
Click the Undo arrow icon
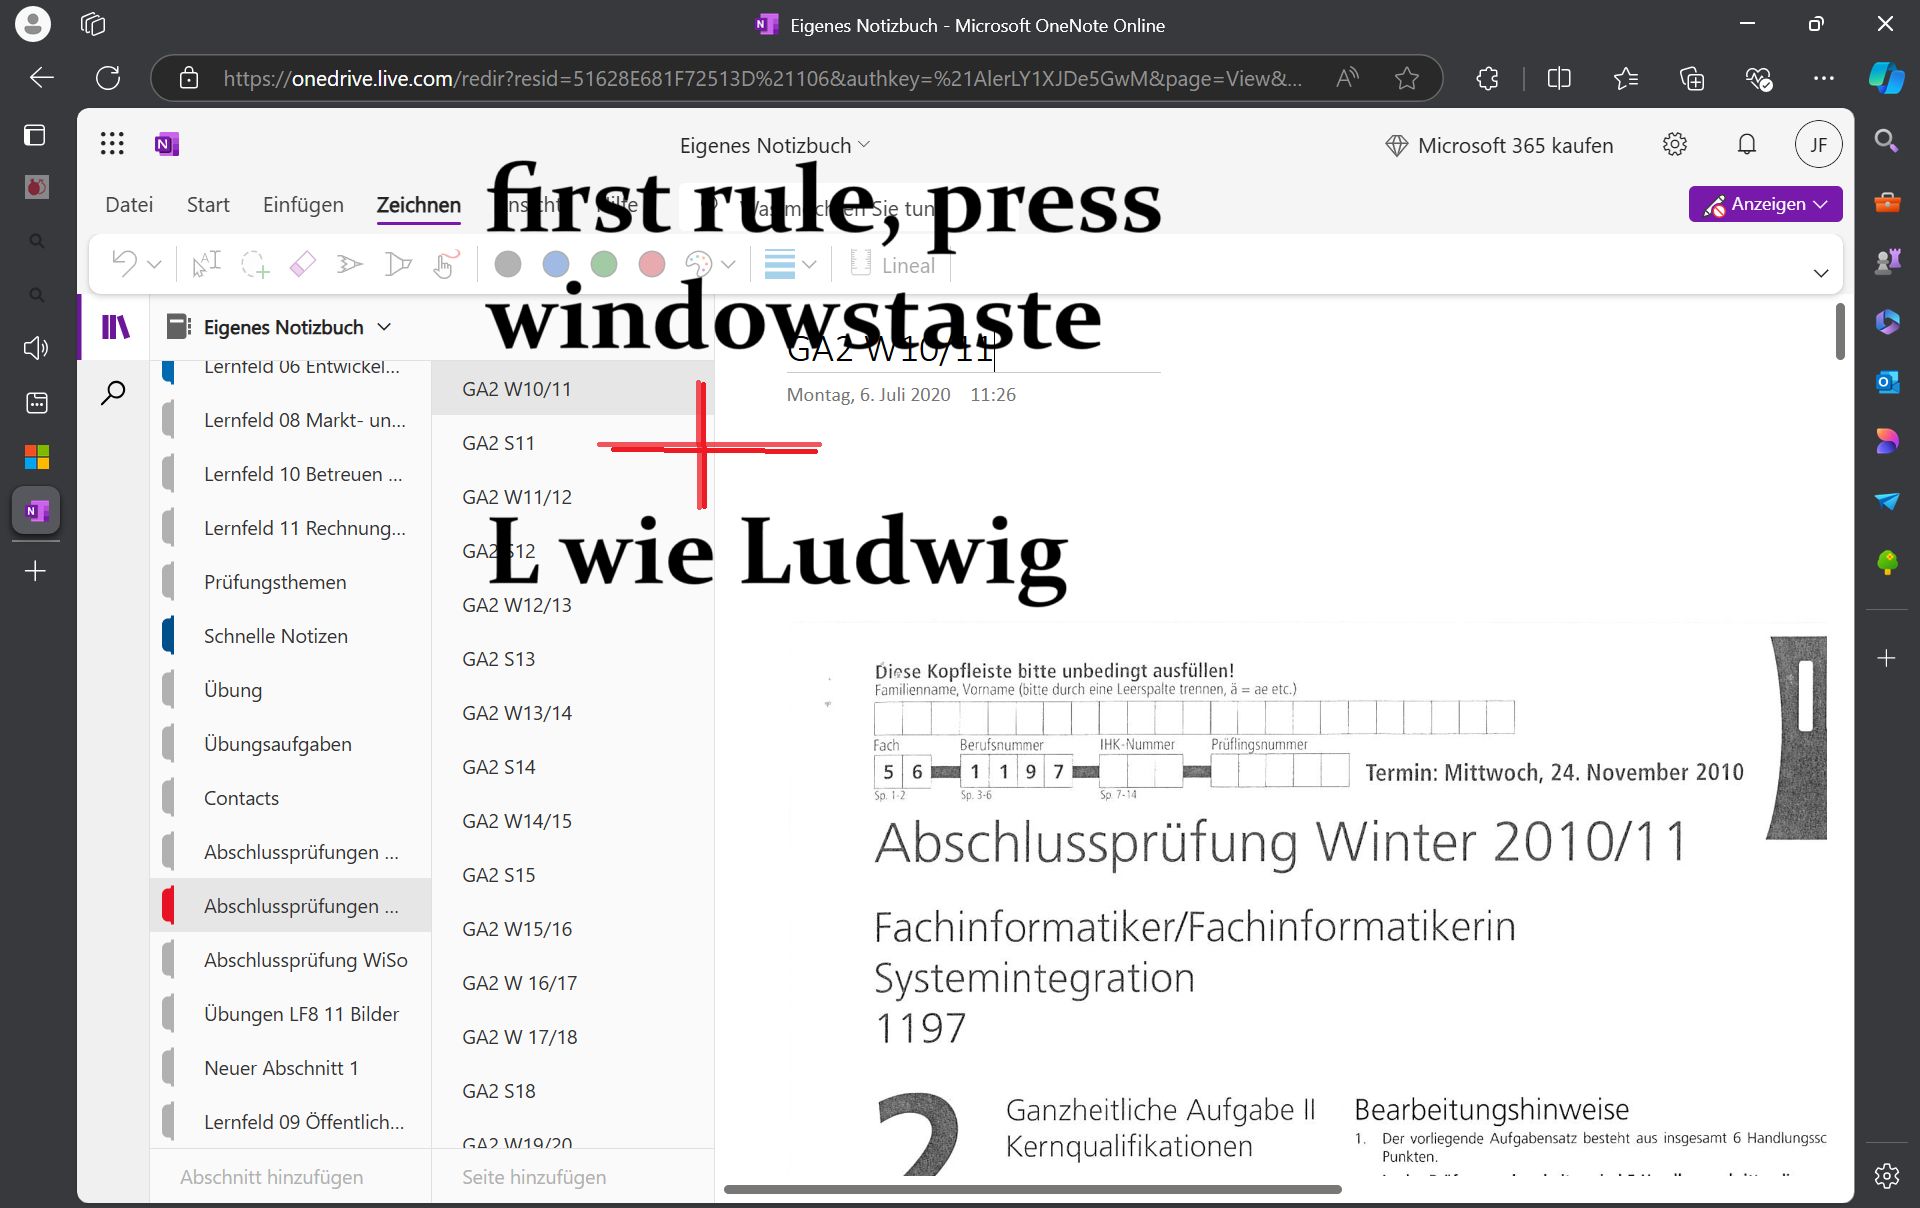124,264
